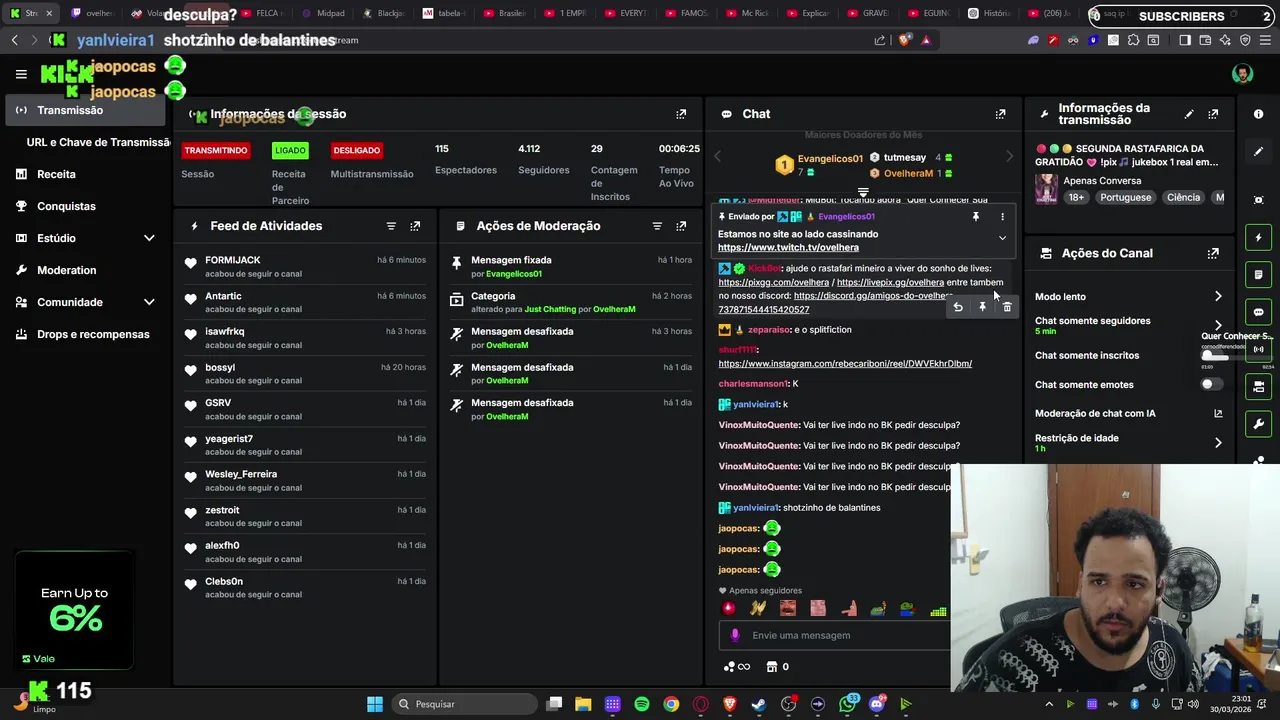This screenshot has height=720, width=1280.
Task: Open Steam from the taskbar
Action: click(x=759, y=704)
